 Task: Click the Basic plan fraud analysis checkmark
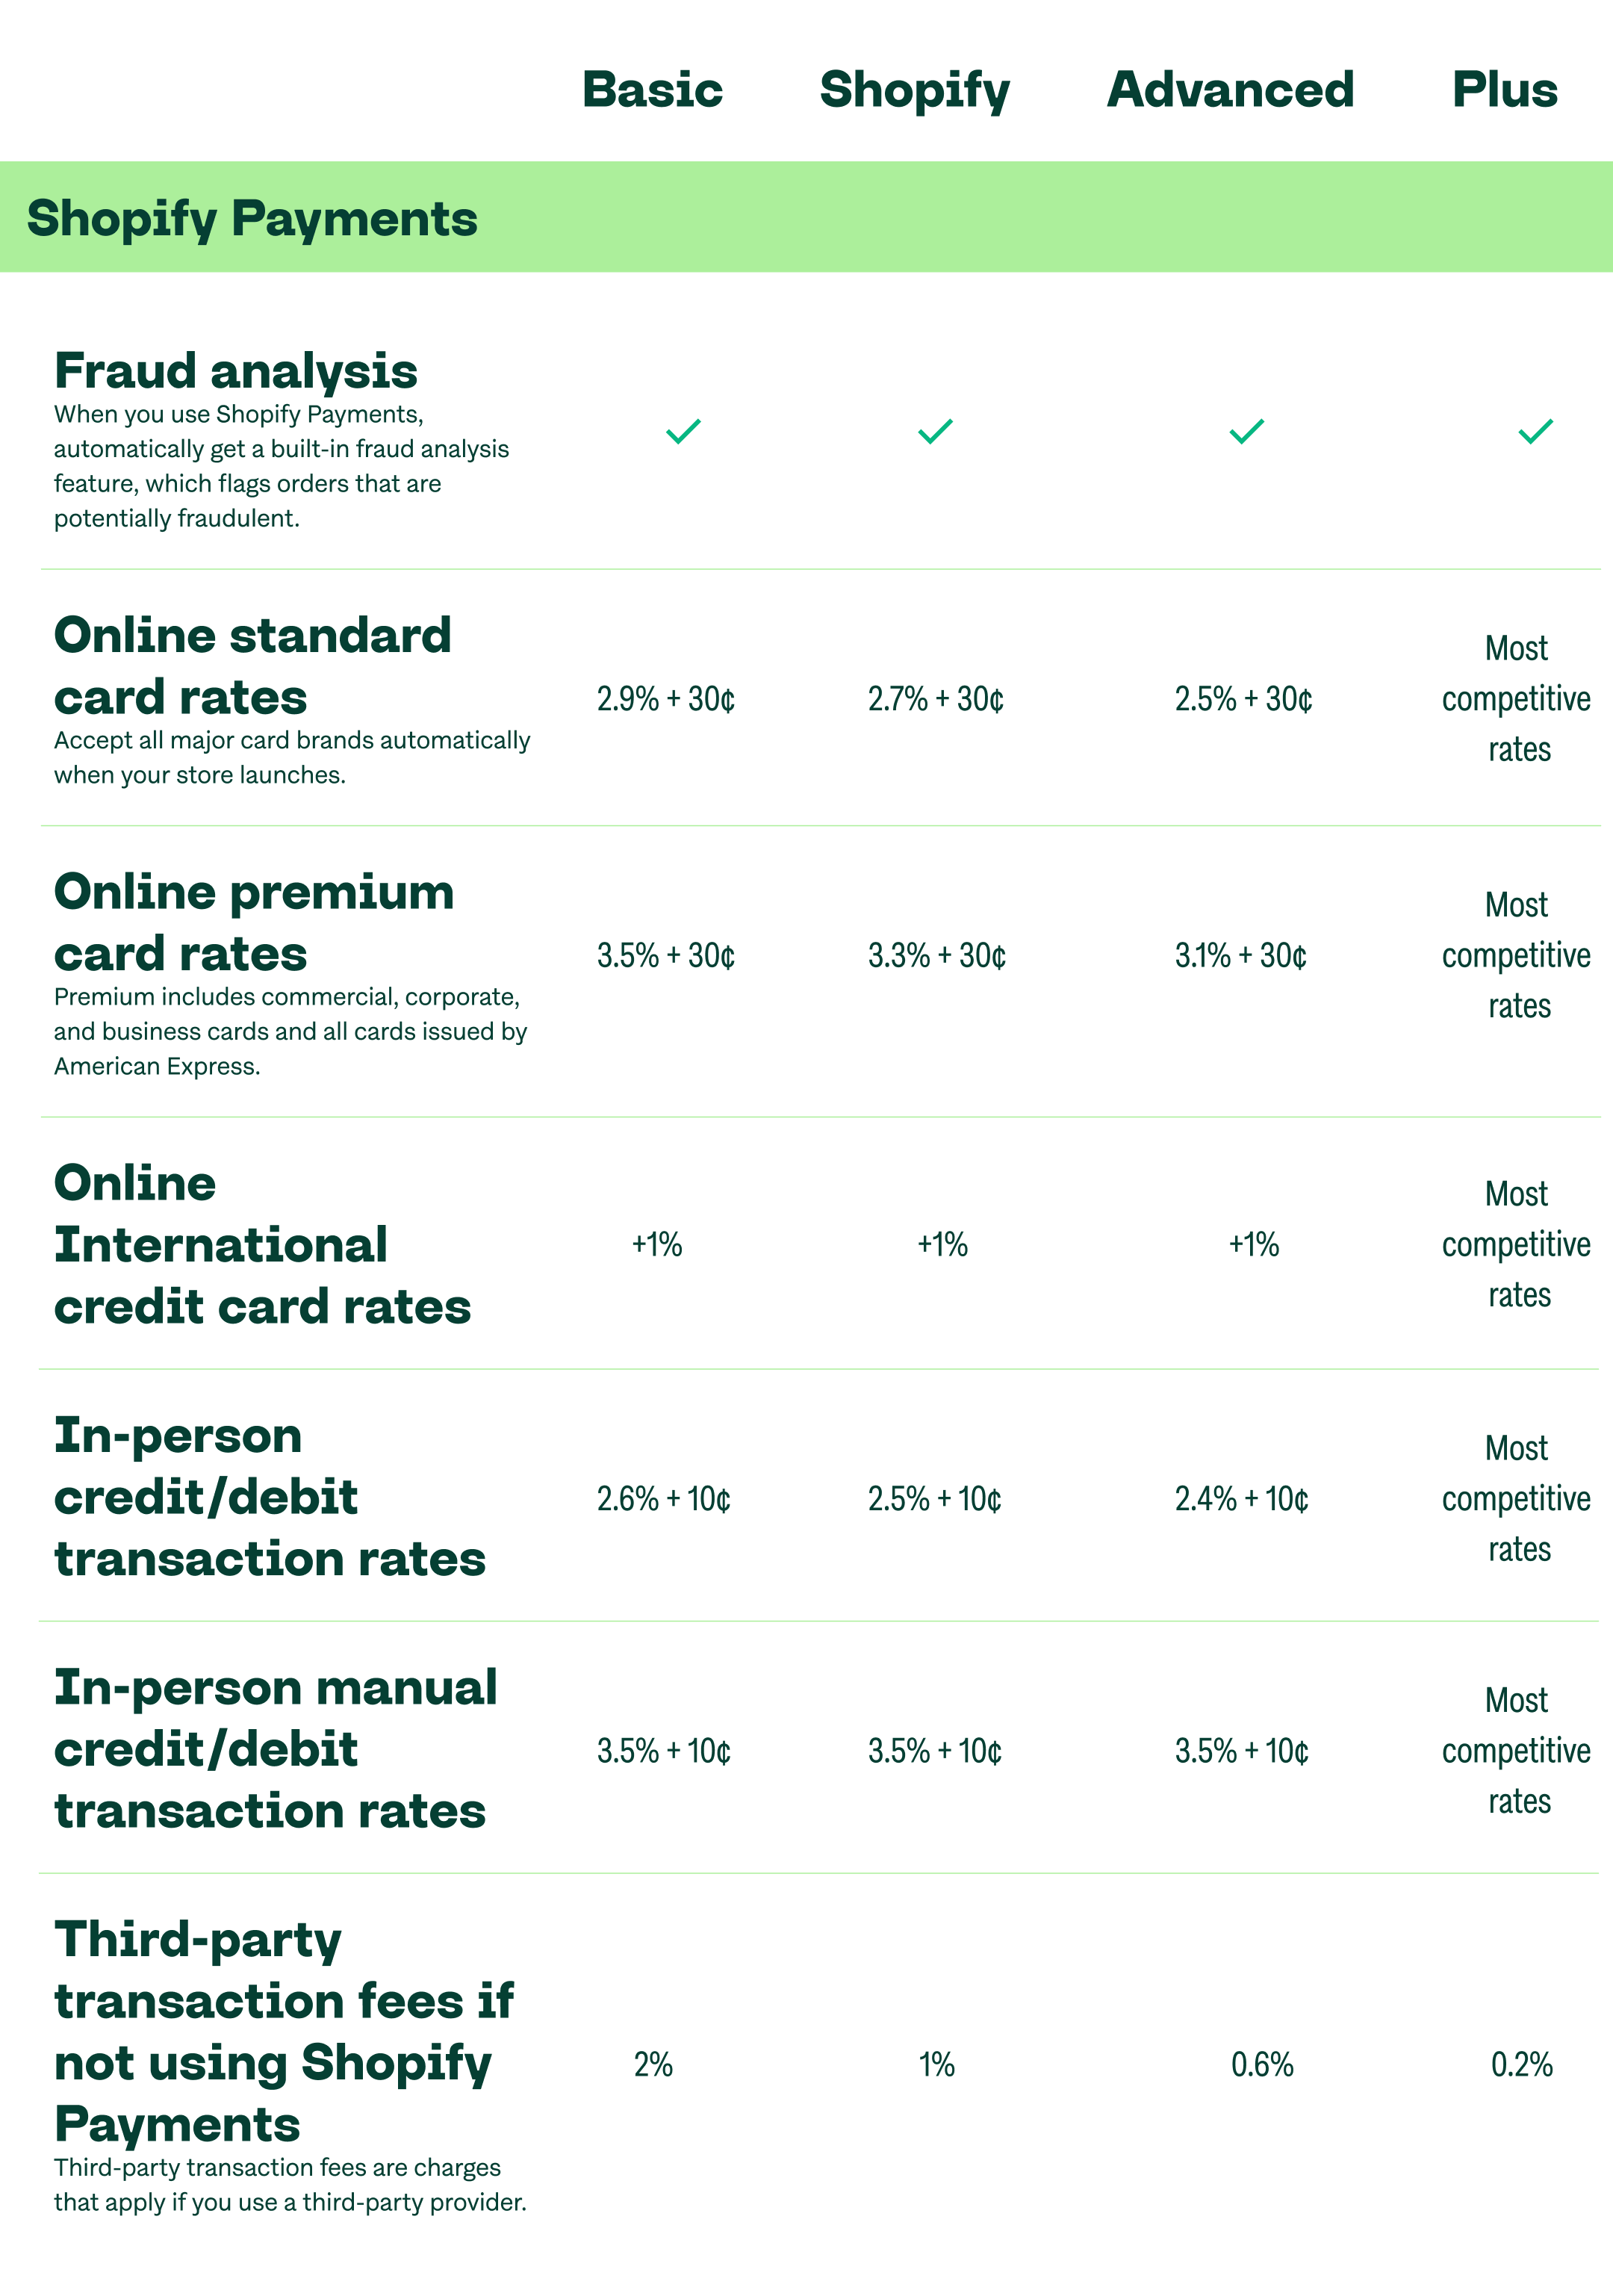tap(684, 431)
